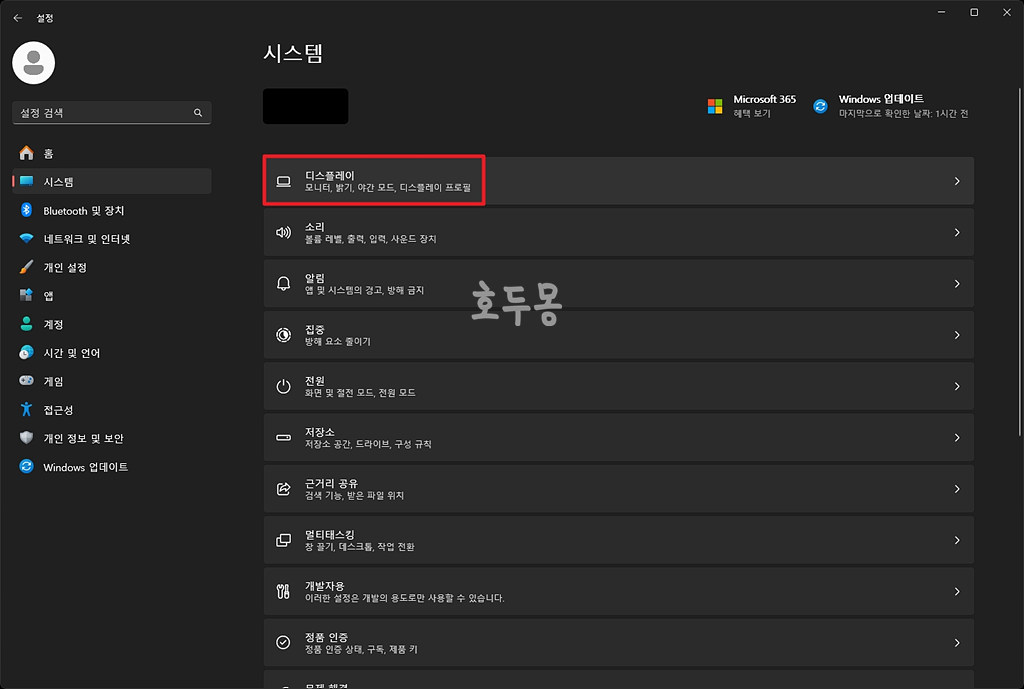Viewport: 1024px width, 689px height.
Task: Click '볼륨 레벨, 출력, 입력, 사운드 장치' text
Action: [x=370, y=239]
